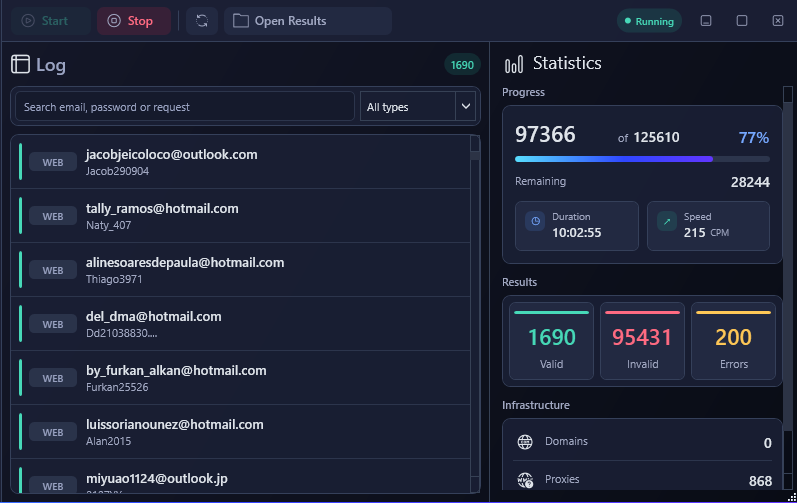This screenshot has height=503, width=797.
Task: Expand the chevron arrow beside All types
Action: click(466, 106)
